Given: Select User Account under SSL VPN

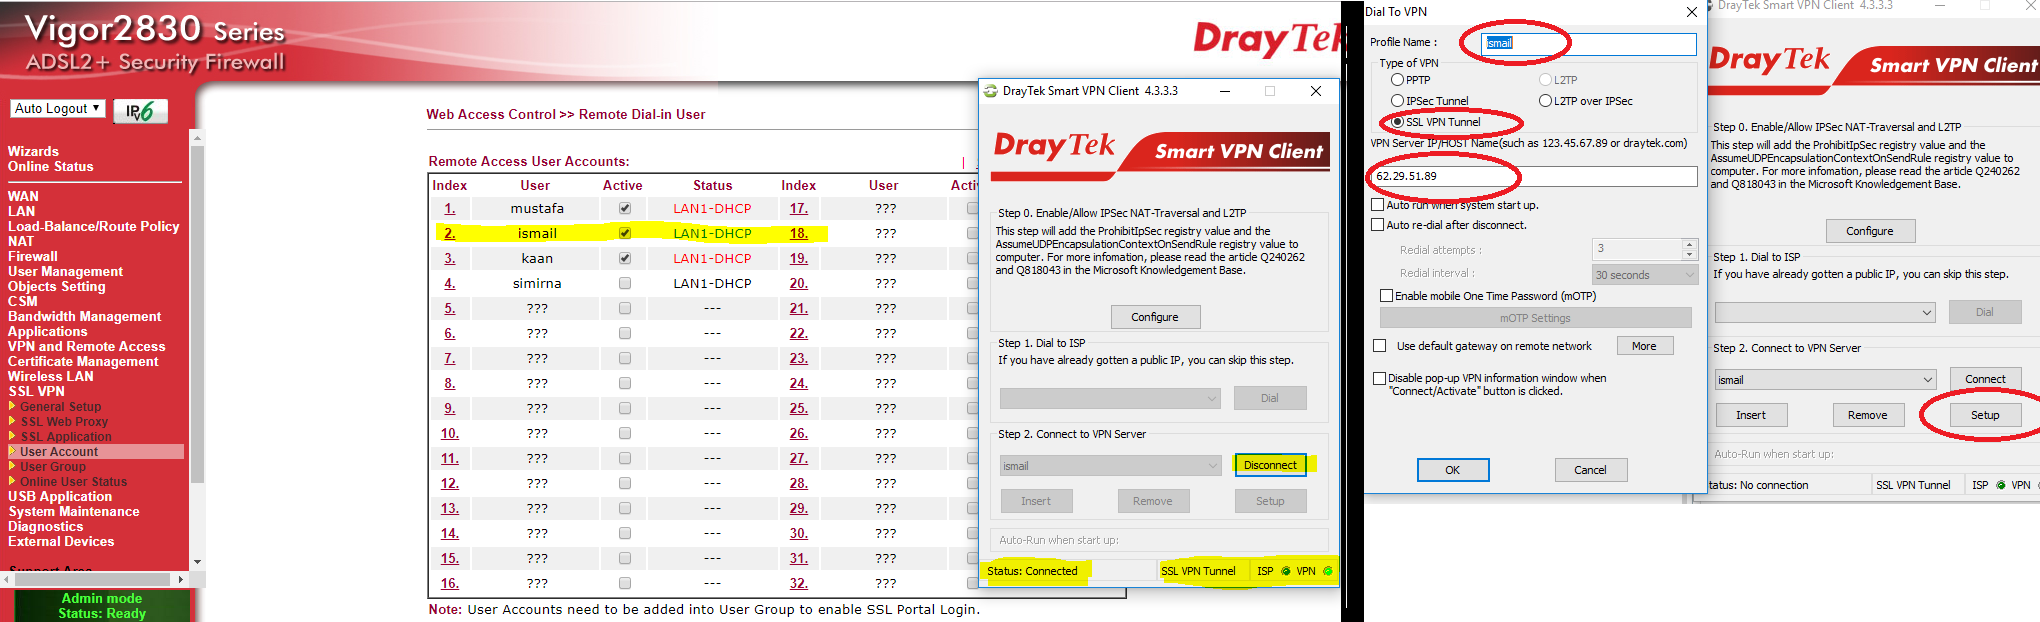Looking at the screenshot, I should click(x=59, y=452).
